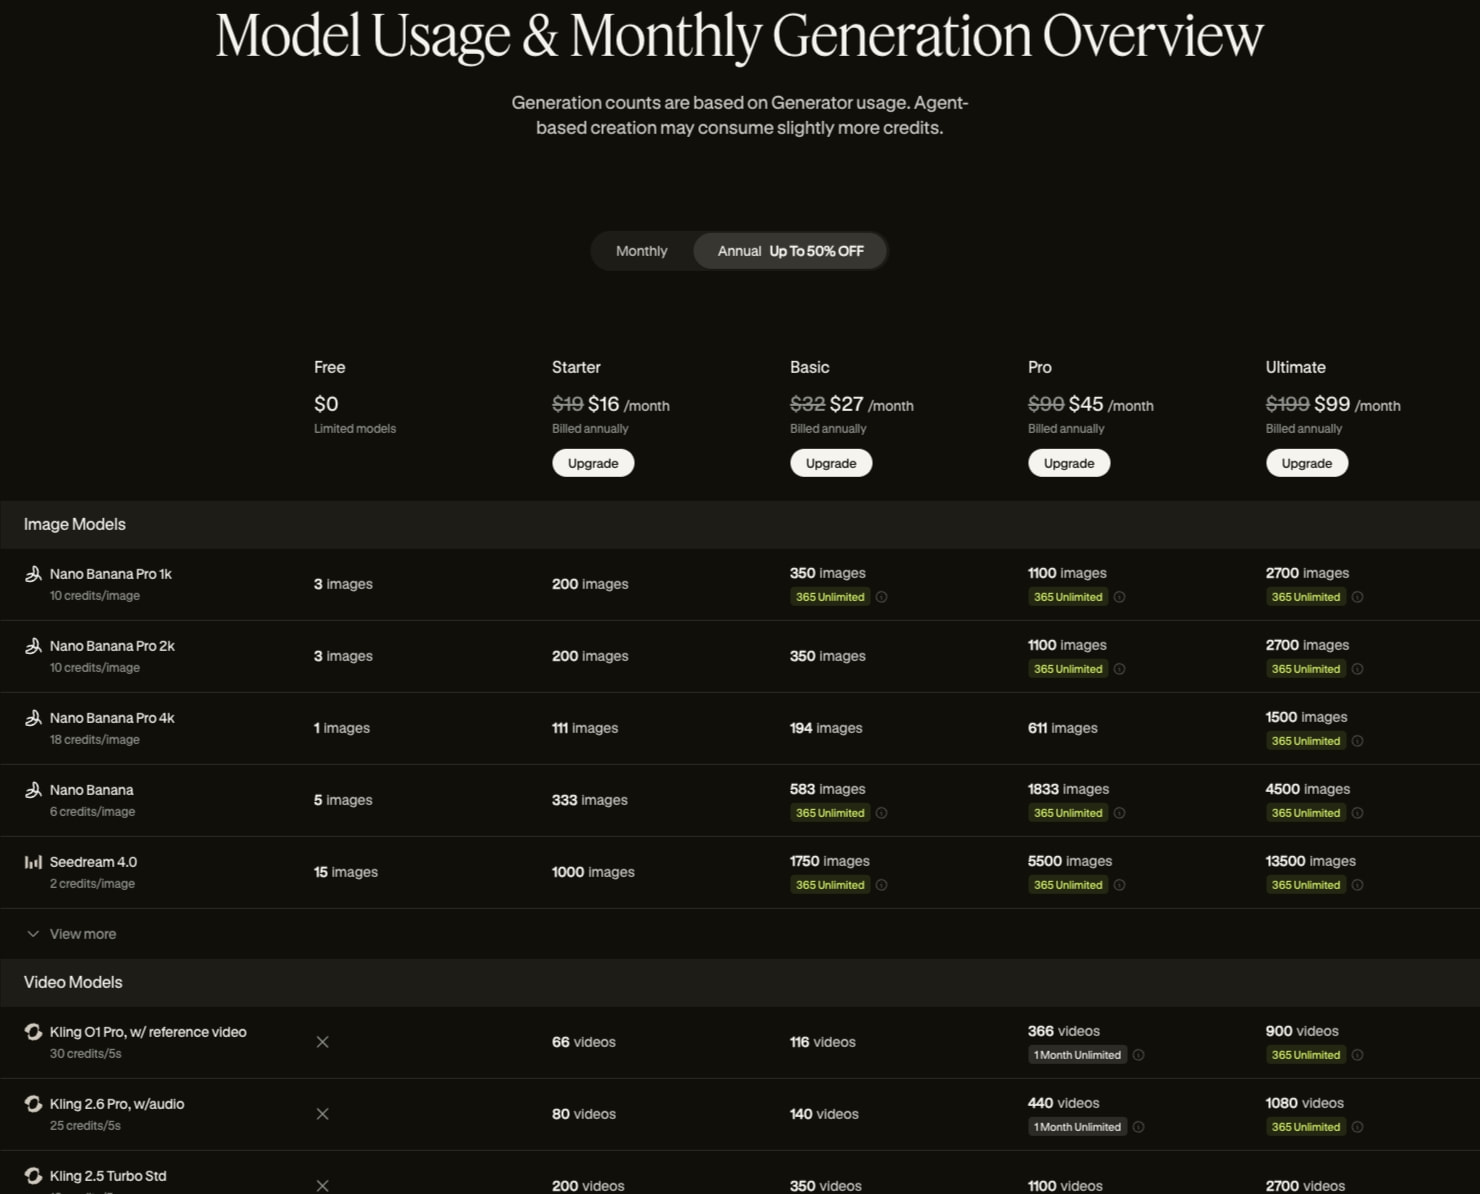Click the Kling 2.5 Turbo Std icon

[33, 1176]
